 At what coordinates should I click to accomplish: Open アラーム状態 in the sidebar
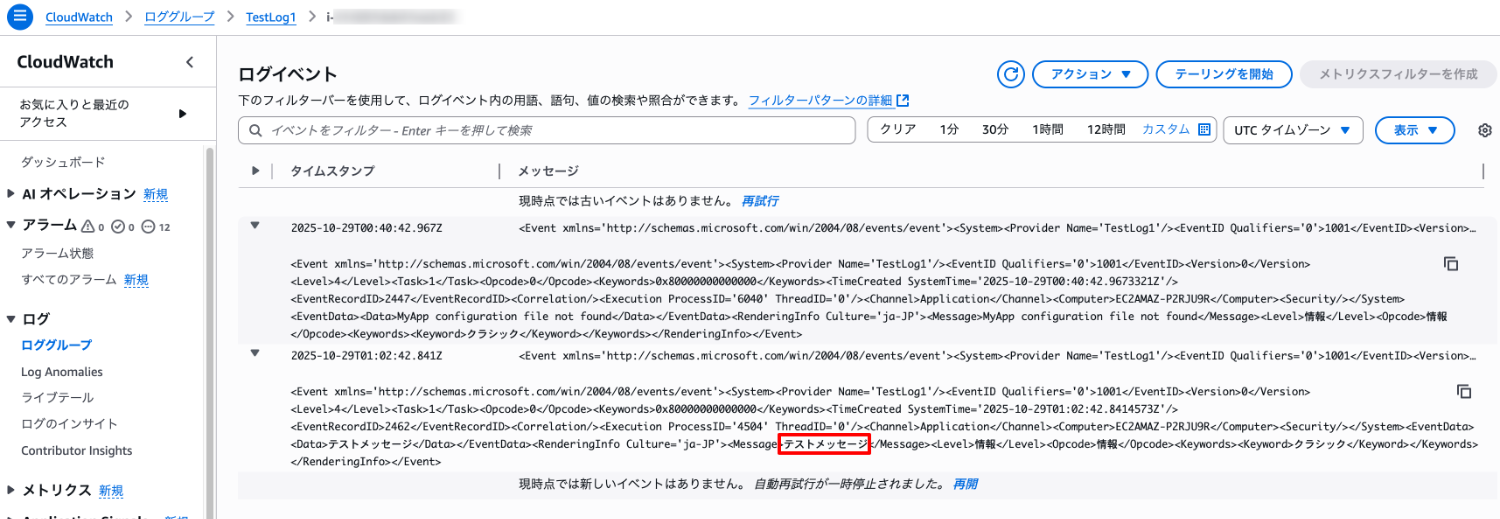(57, 253)
